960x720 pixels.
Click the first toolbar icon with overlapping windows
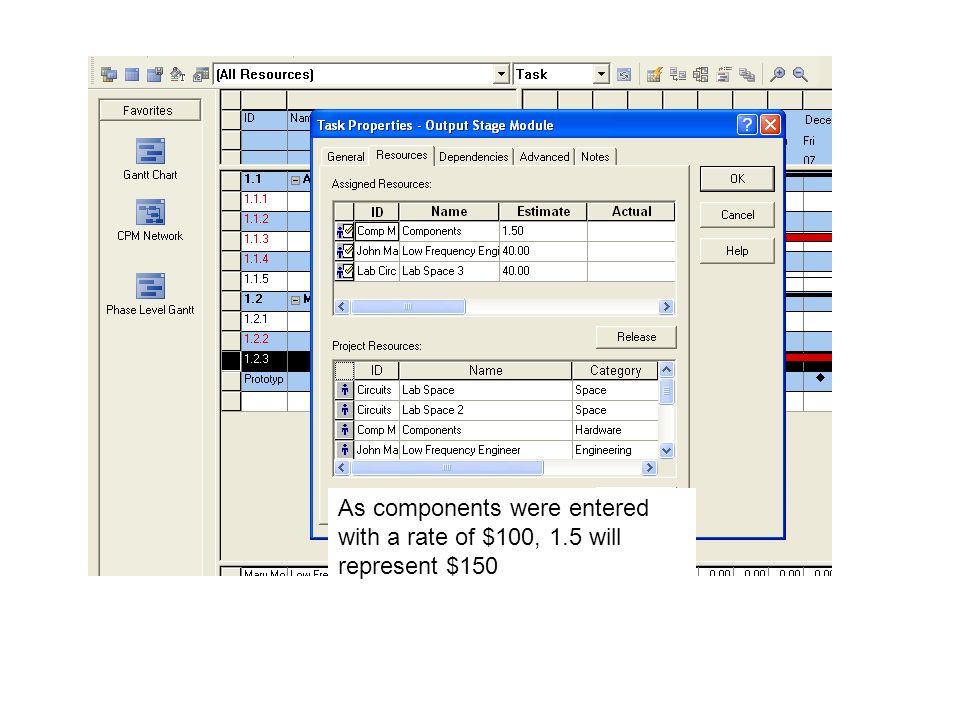click(109, 74)
